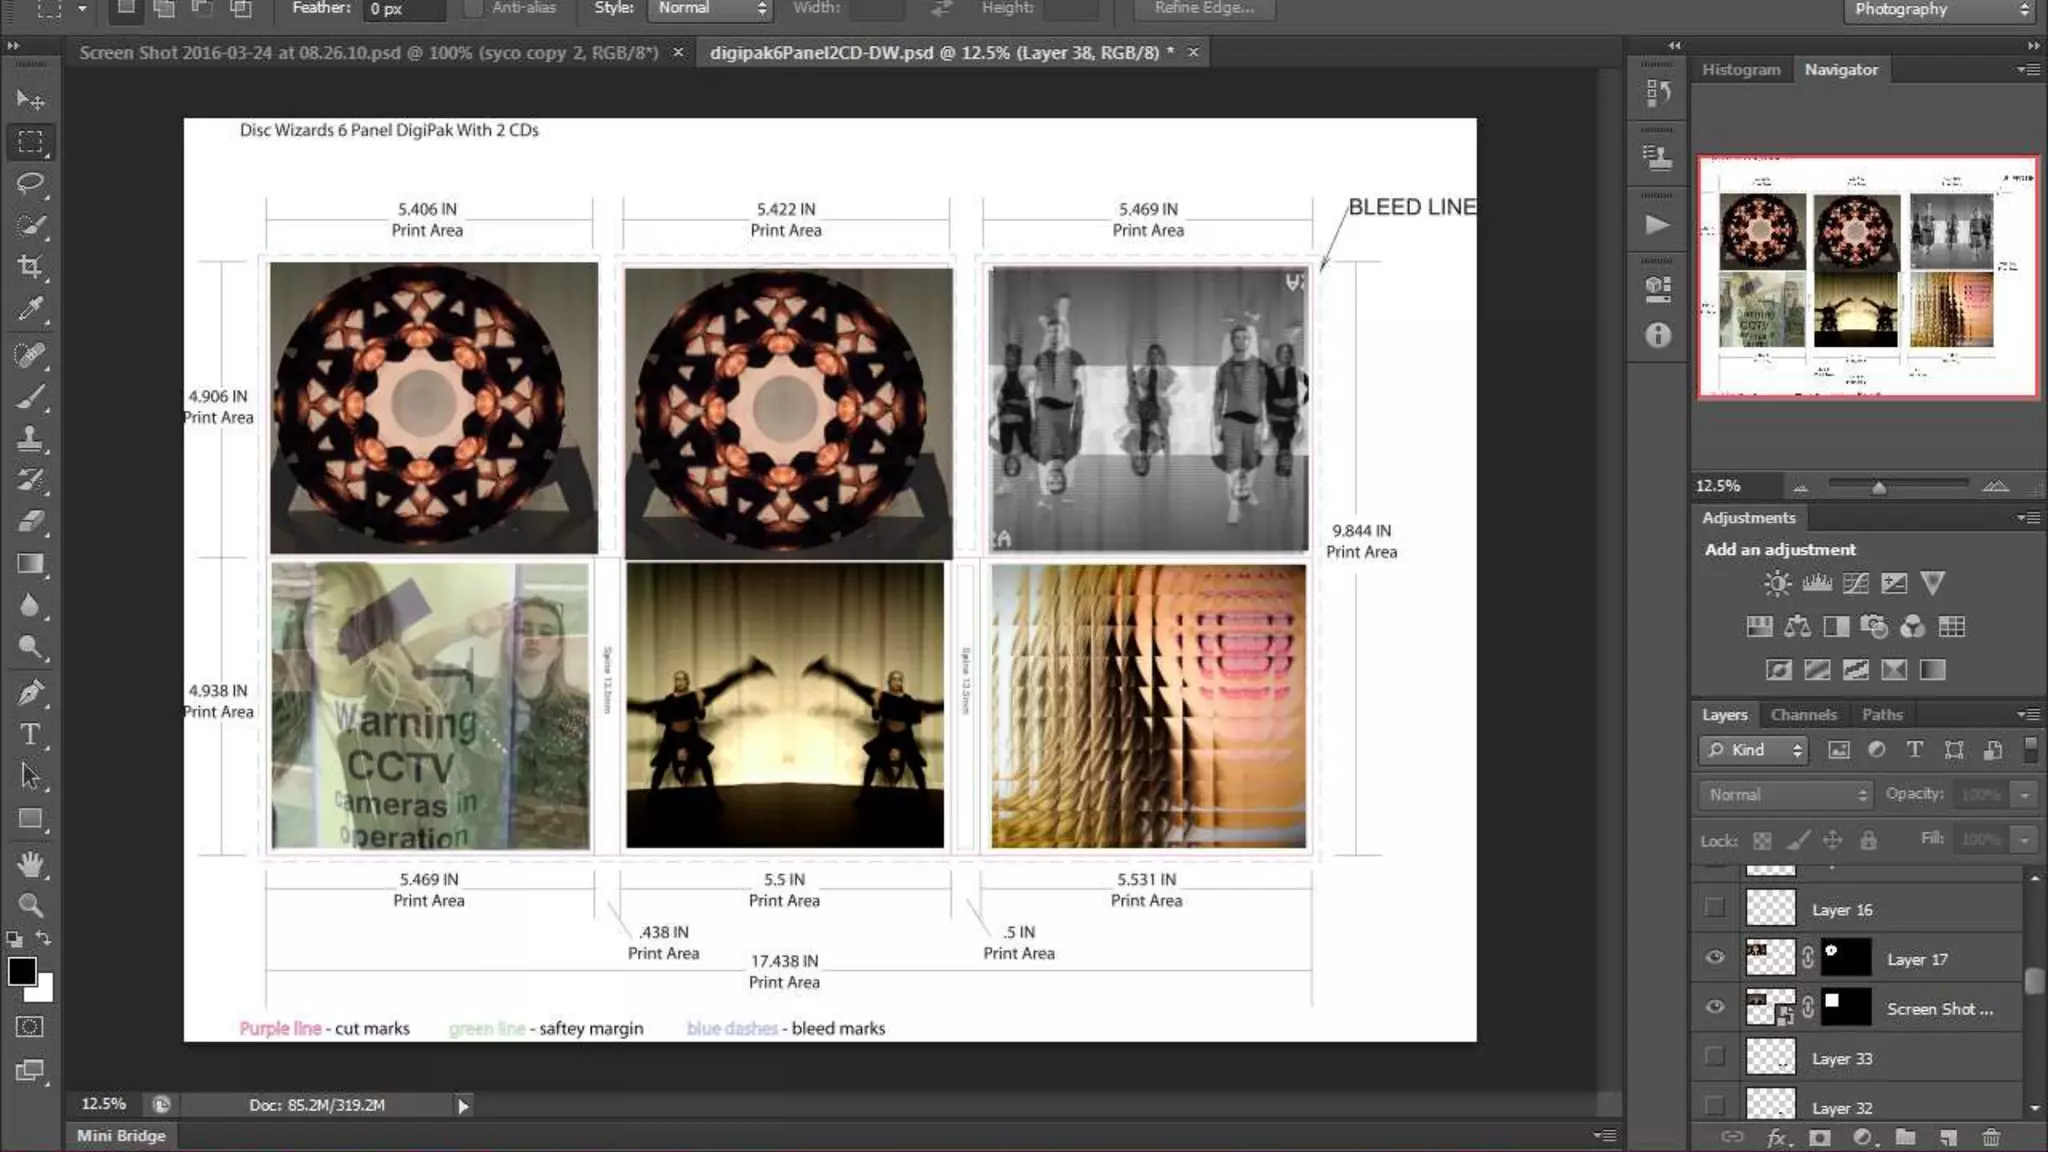Select the Gradient tool
This screenshot has width=2048, height=1152.
31,563
